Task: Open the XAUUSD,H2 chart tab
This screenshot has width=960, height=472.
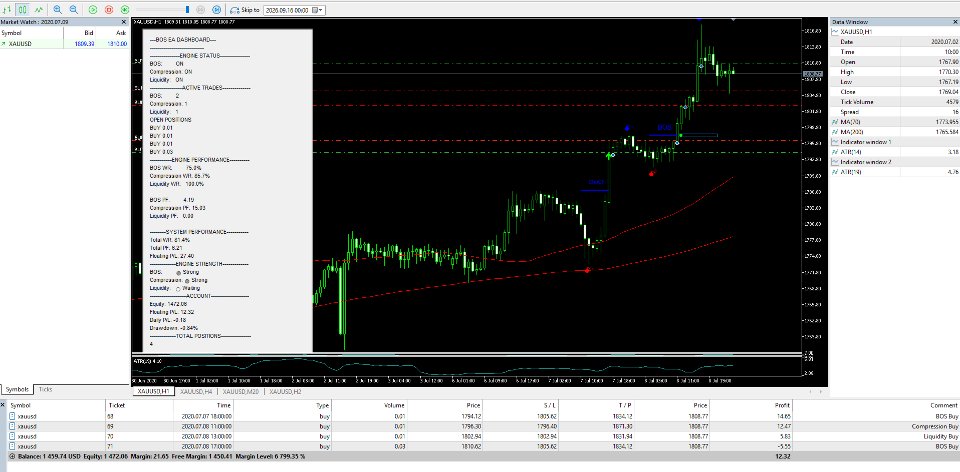Action: 287,391
